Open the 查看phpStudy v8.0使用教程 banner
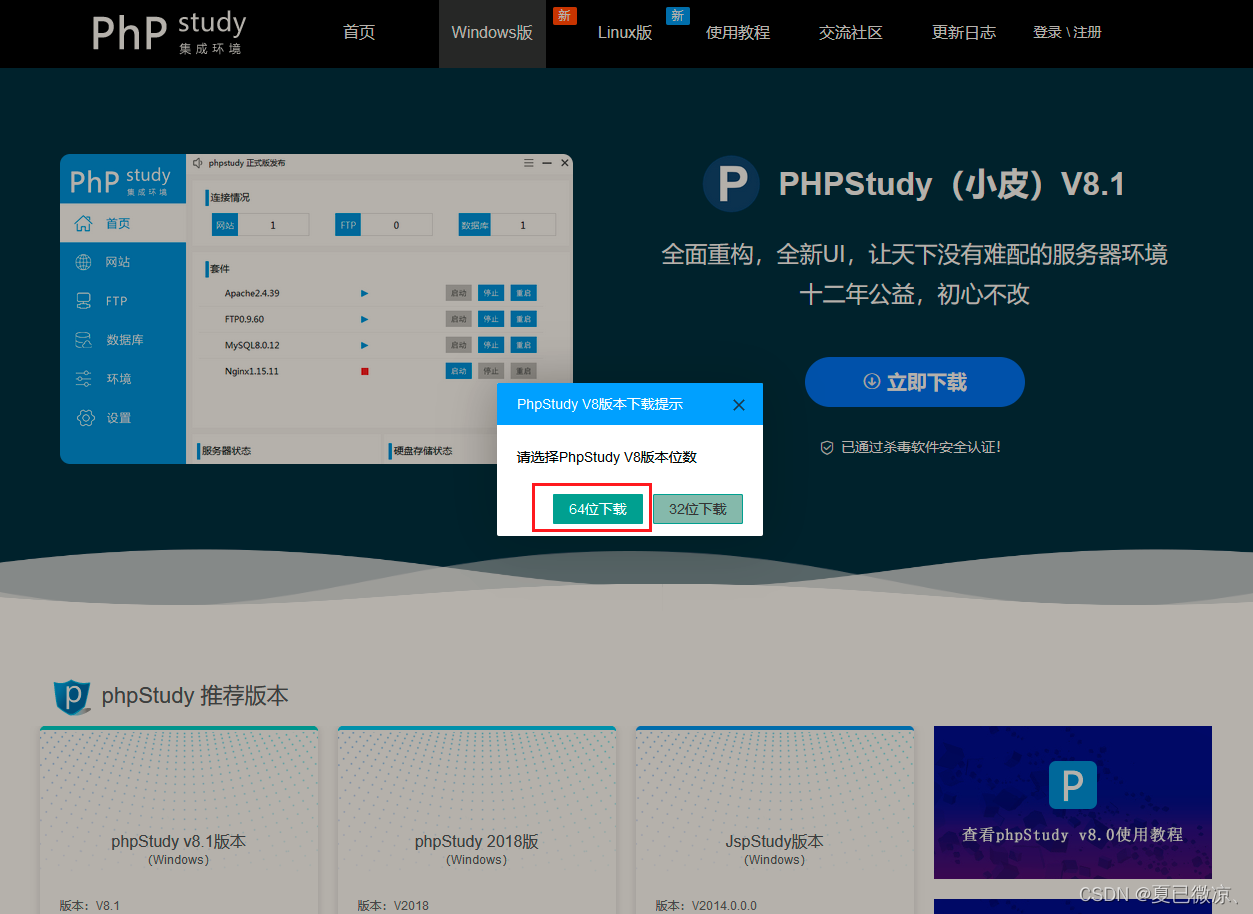The width and height of the screenshot is (1253, 914). [1073, 802]
